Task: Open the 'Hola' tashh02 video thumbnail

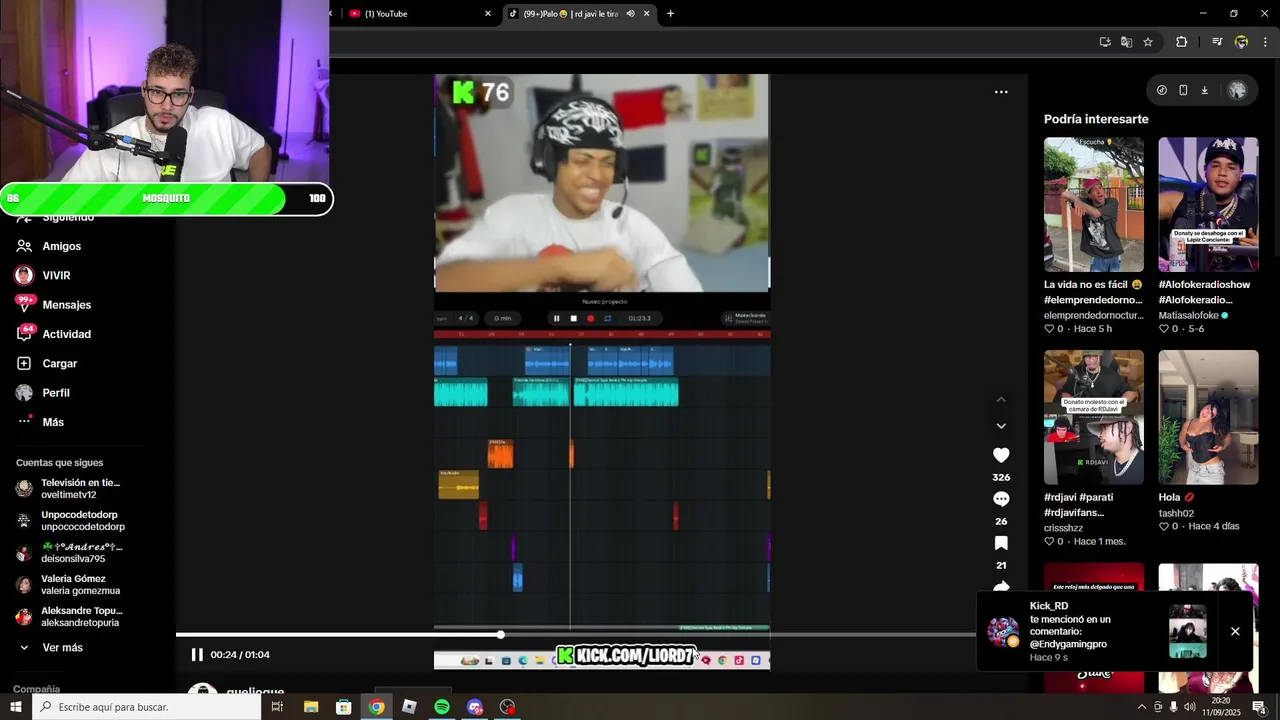Action: click(x=1208, y=417)
